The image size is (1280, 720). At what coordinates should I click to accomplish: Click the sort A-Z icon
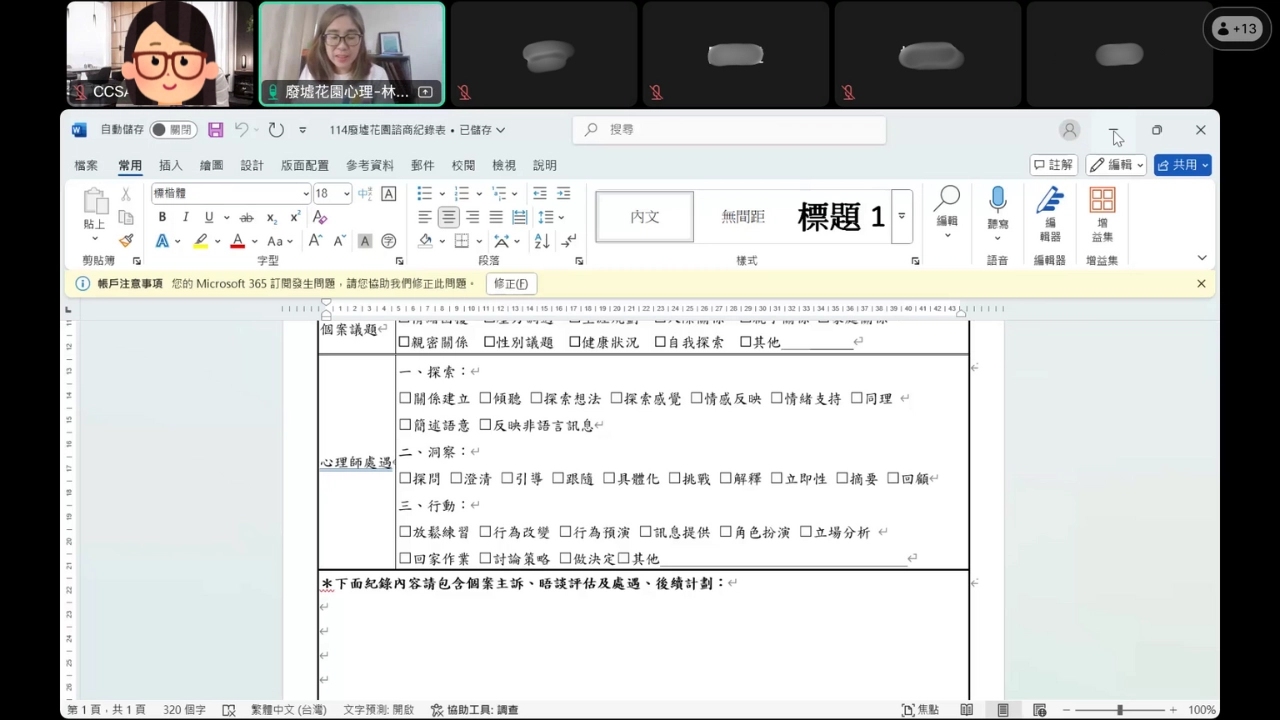click(x=542, y=241)
